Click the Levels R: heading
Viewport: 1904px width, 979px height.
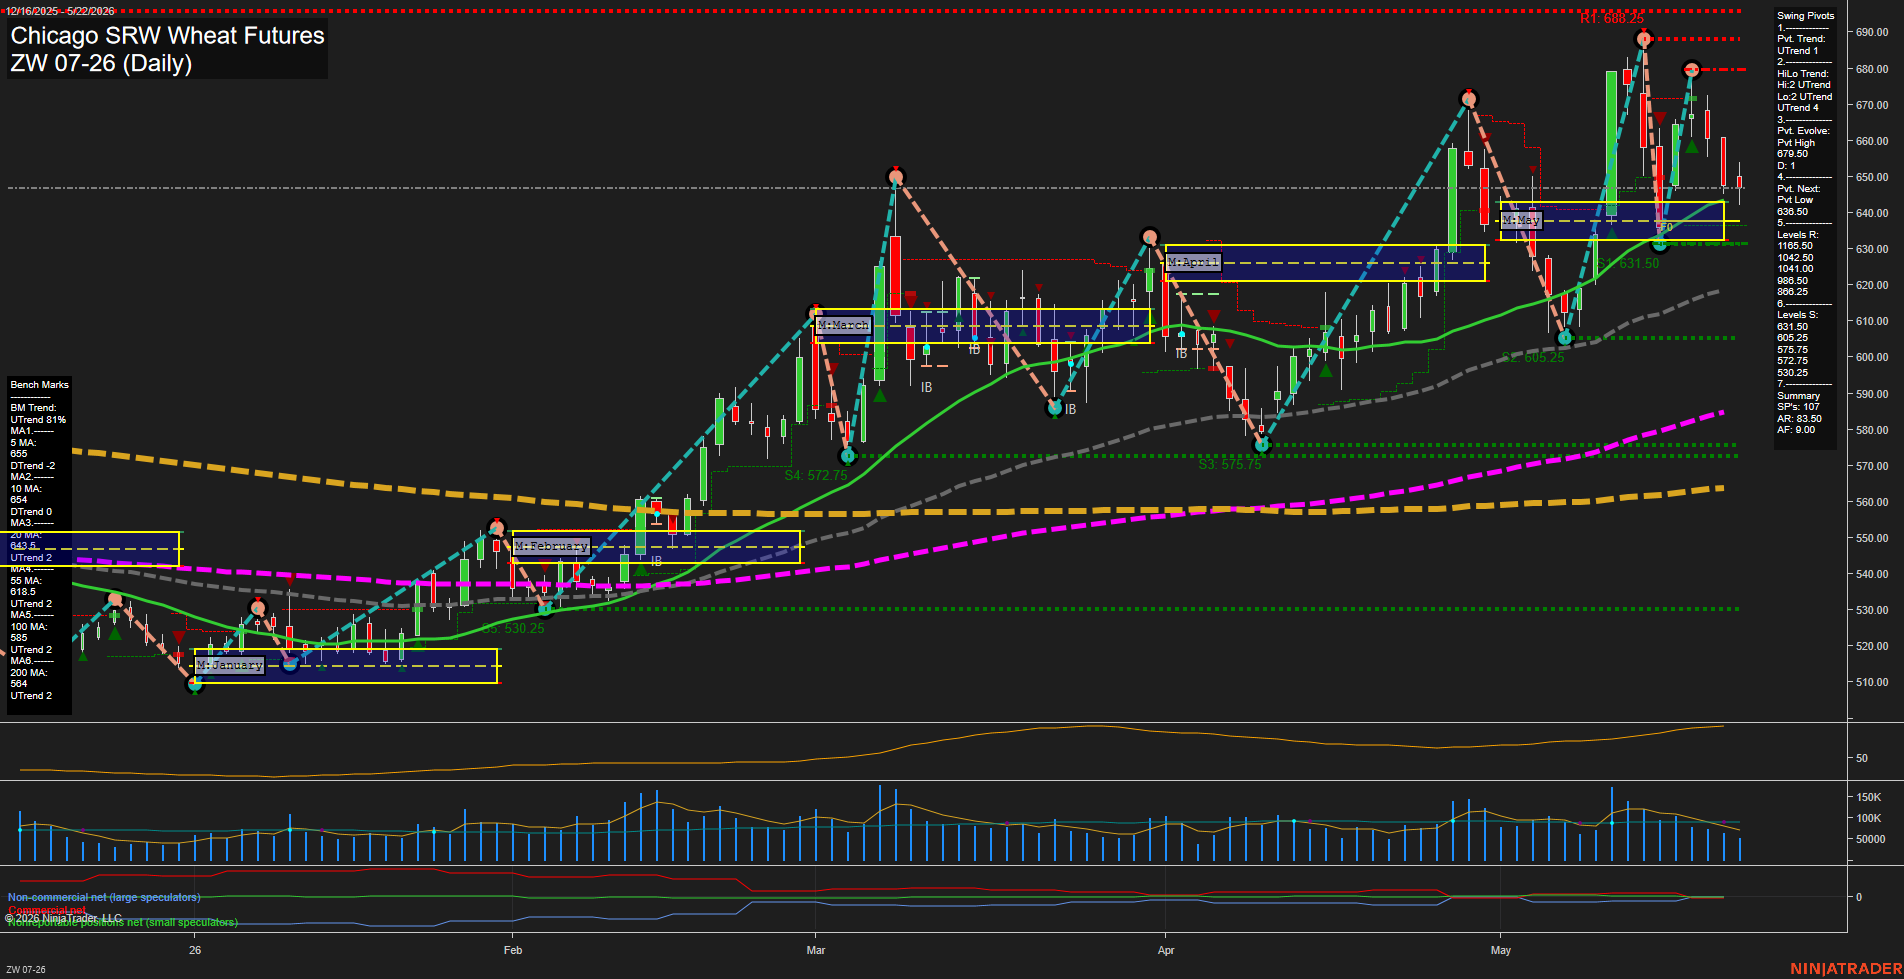click(1798, 235)
